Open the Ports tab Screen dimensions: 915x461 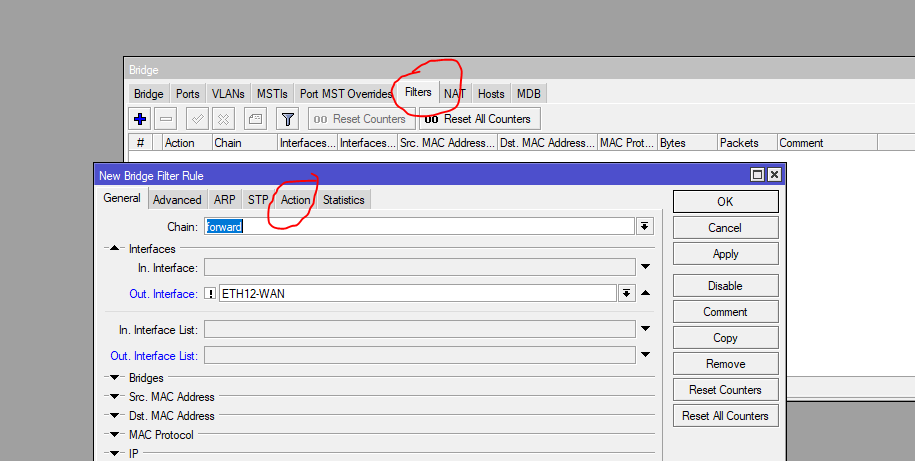tap(188, 93)
